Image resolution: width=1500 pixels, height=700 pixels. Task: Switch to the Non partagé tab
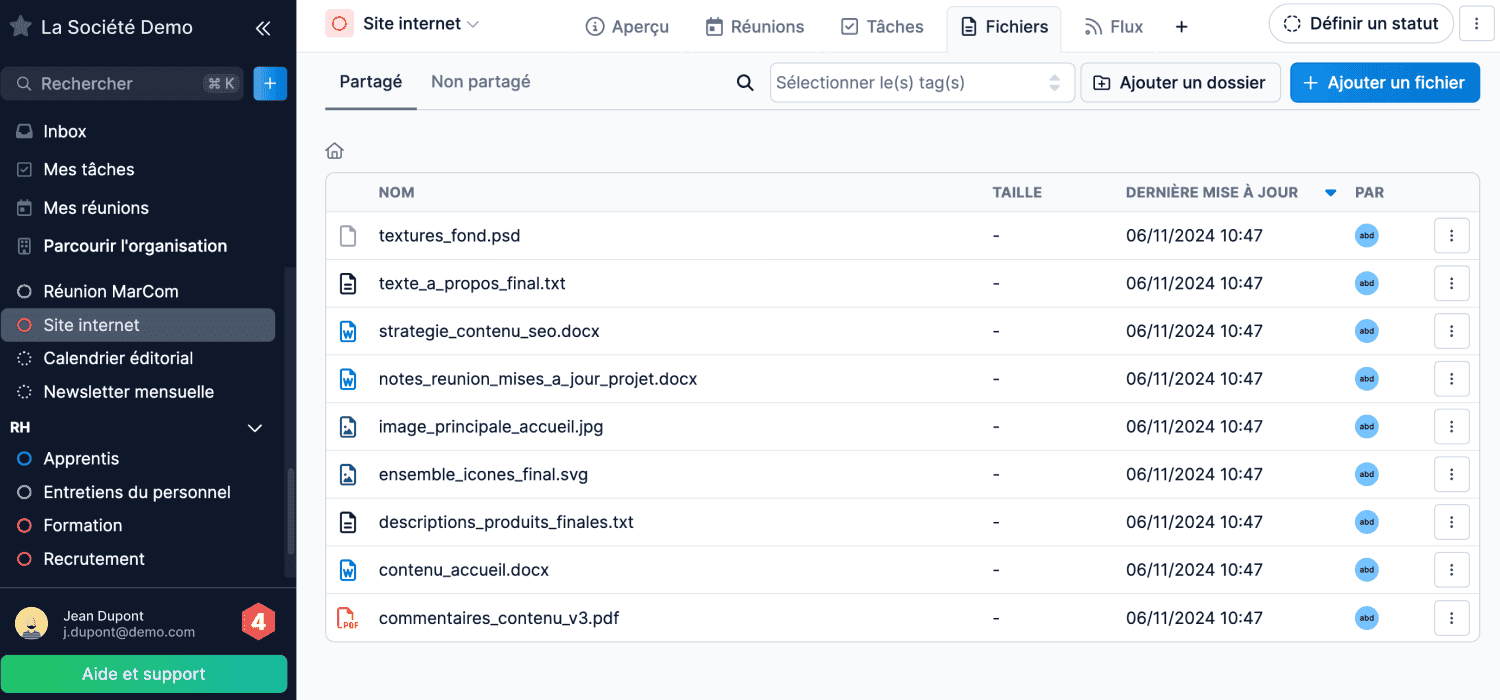point(480,82)
